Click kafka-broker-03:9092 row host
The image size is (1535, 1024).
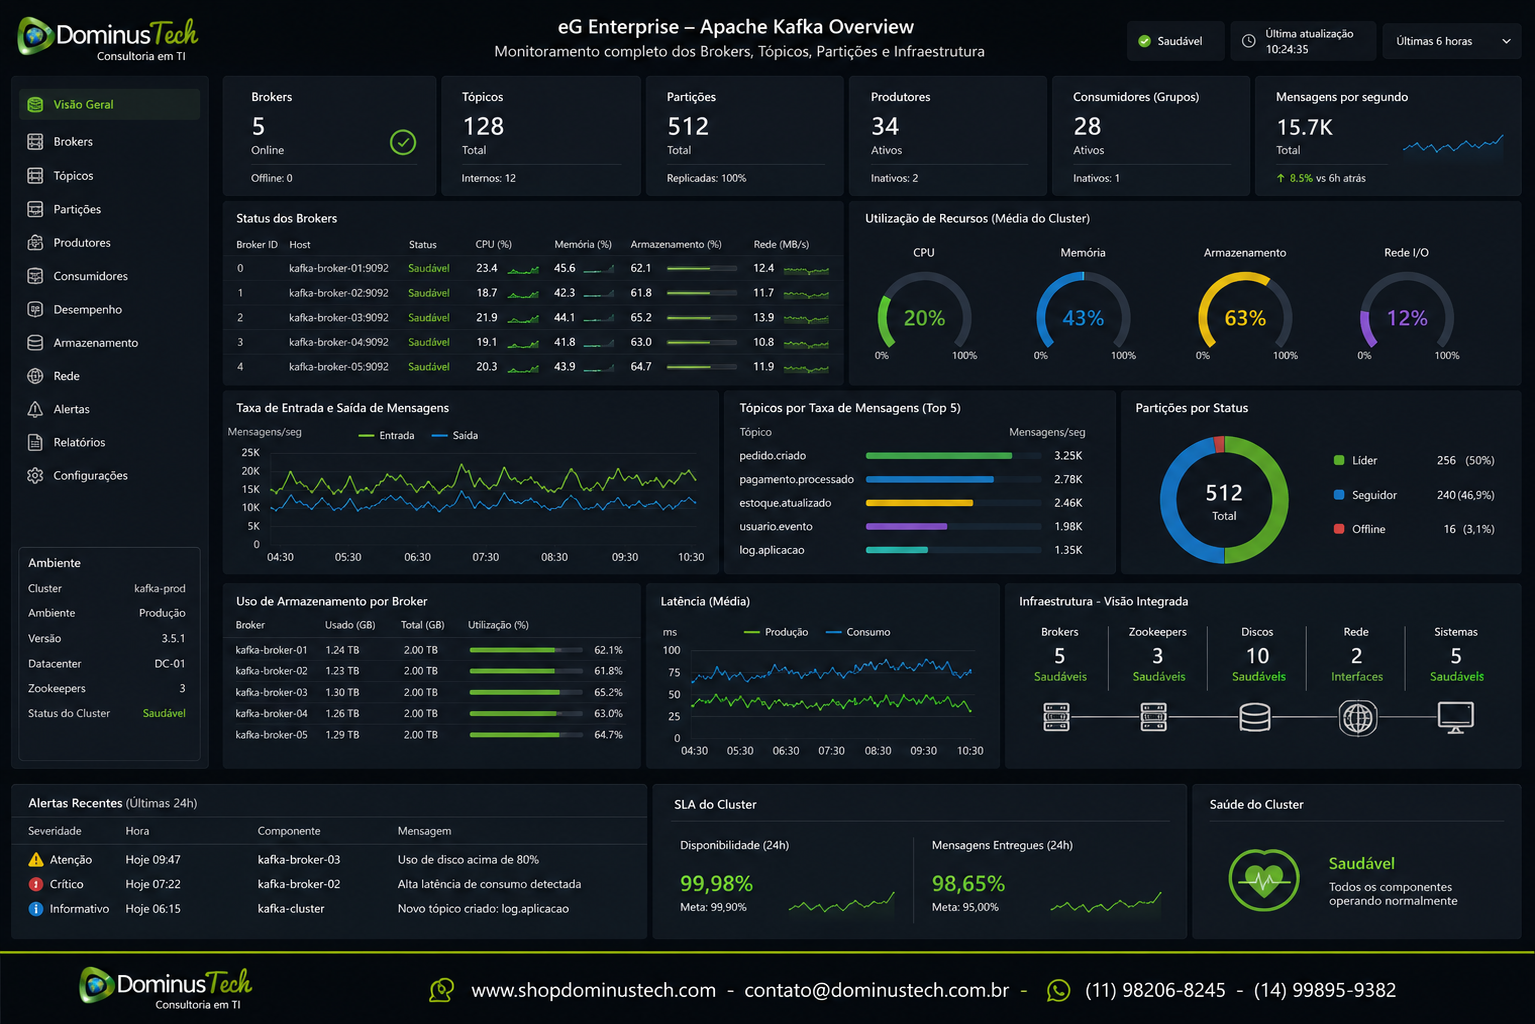pyautogui.click(x=339, y=317)
